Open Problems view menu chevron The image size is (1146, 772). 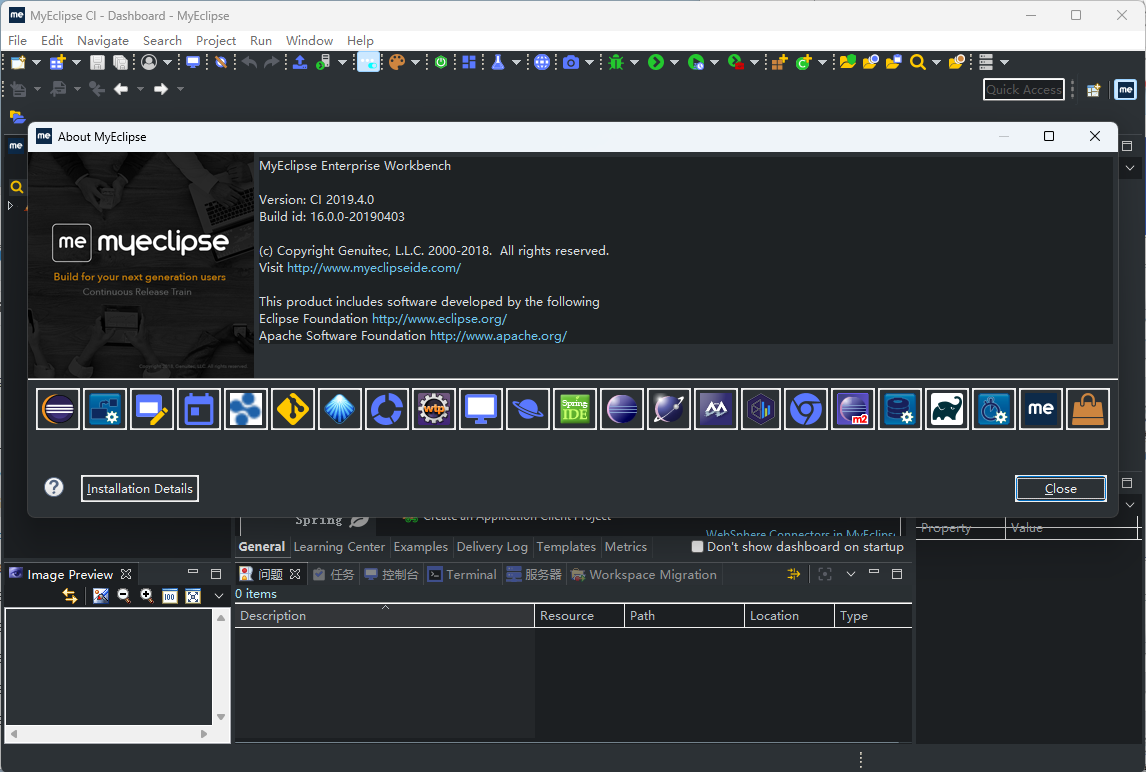click(851, 575)
